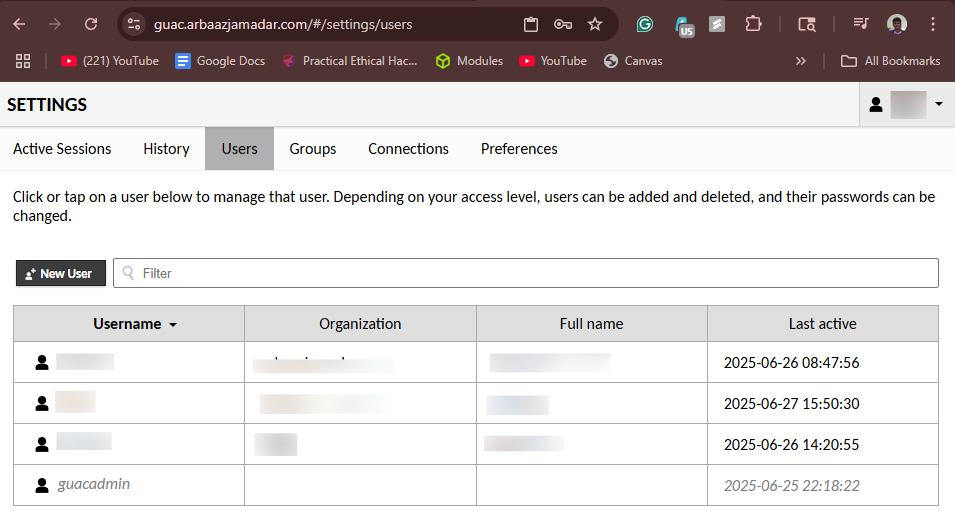Screen dimensions: 955x512
Task: Open the logged-in user account dropdown
Action: click(x=906, y=104)
